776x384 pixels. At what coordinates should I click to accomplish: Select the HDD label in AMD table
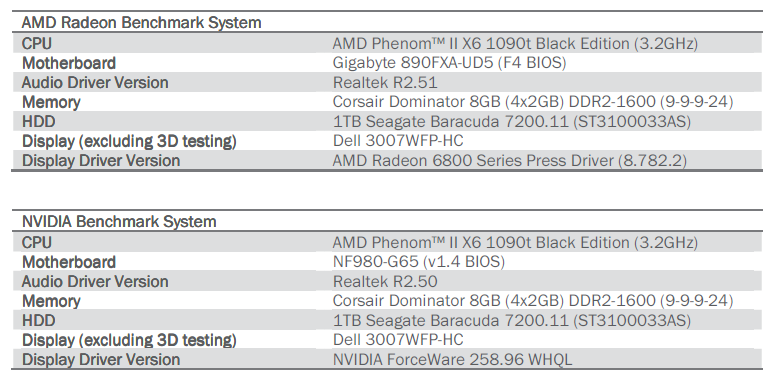pos(39,122)
